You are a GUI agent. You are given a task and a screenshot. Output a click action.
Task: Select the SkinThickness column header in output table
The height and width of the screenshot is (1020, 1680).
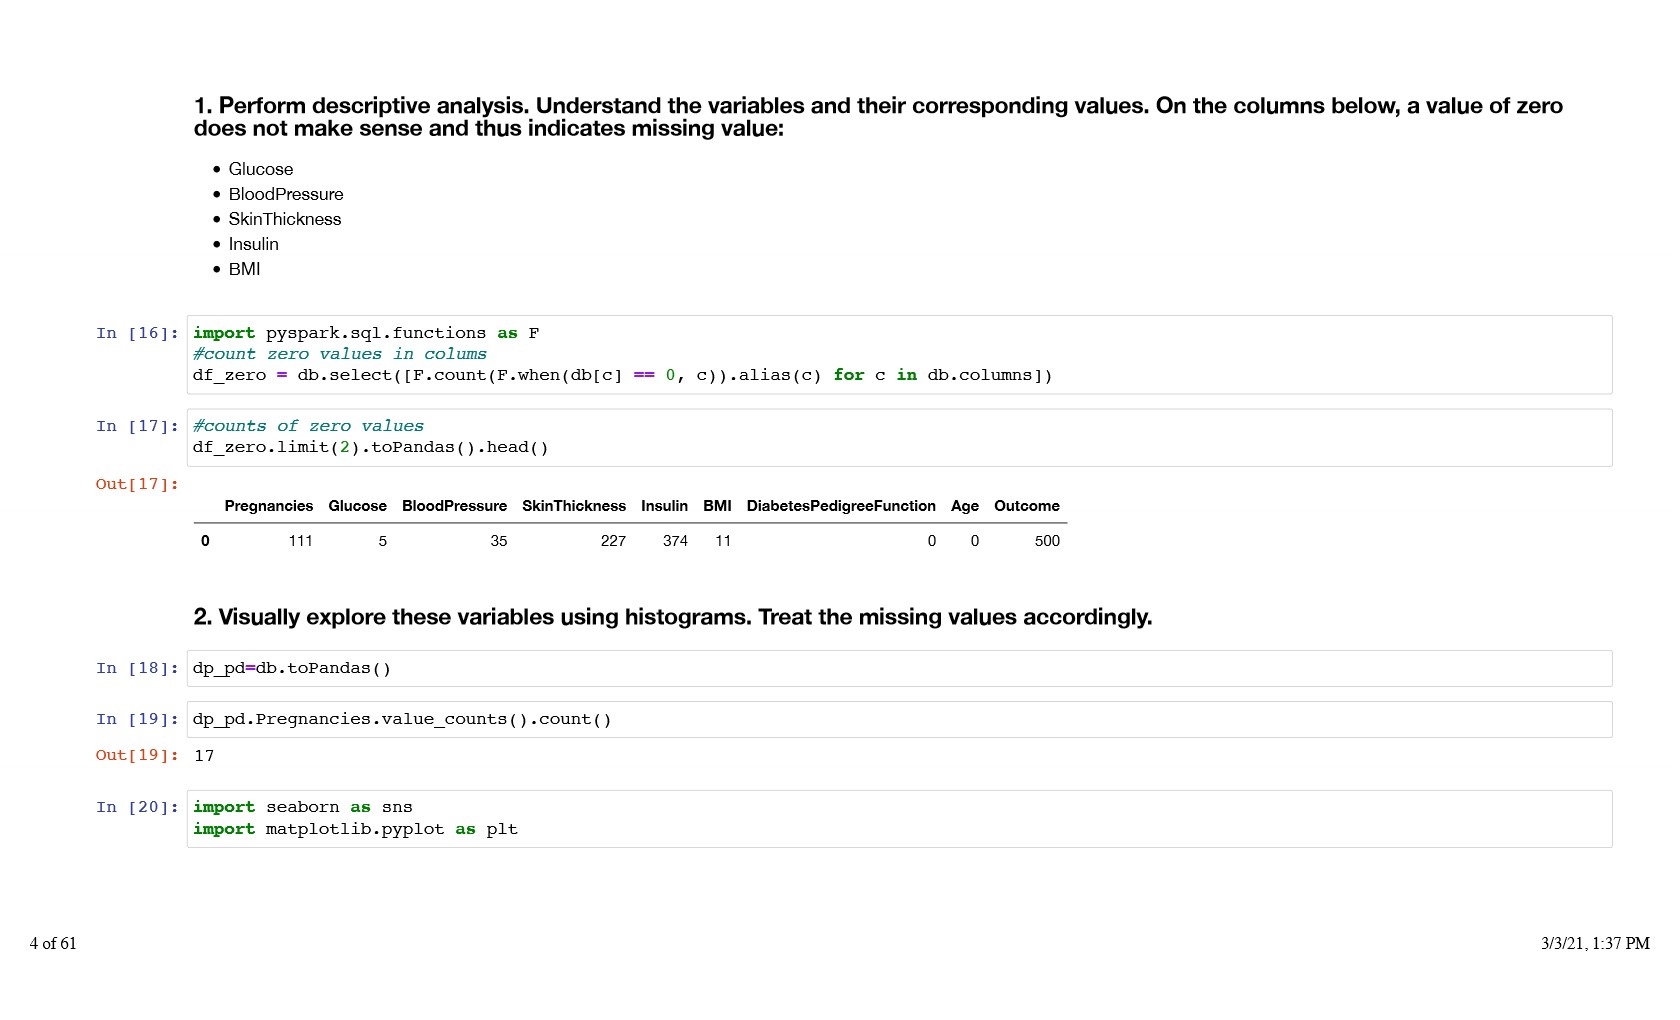pos(573,506)
